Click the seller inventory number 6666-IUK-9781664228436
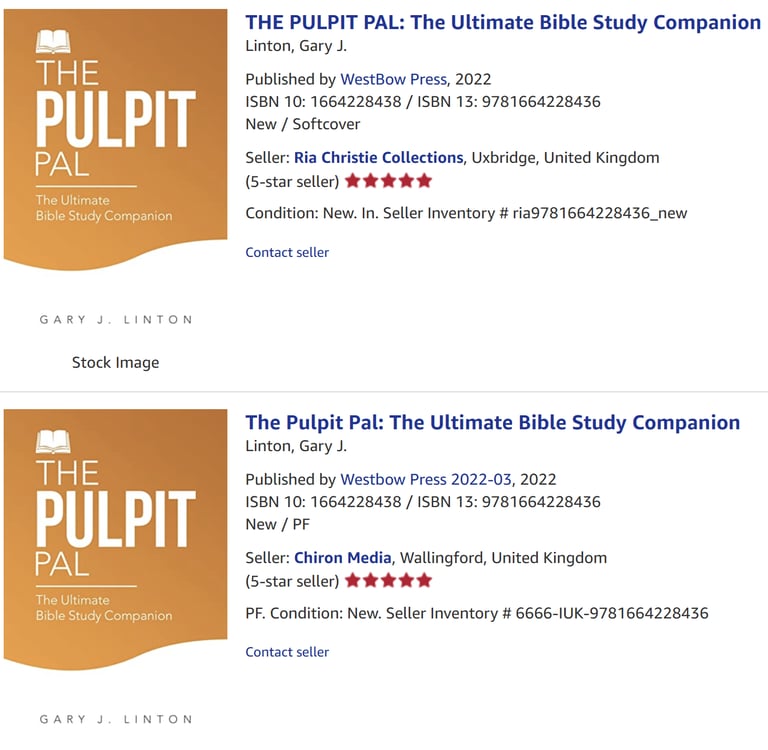 612,613
